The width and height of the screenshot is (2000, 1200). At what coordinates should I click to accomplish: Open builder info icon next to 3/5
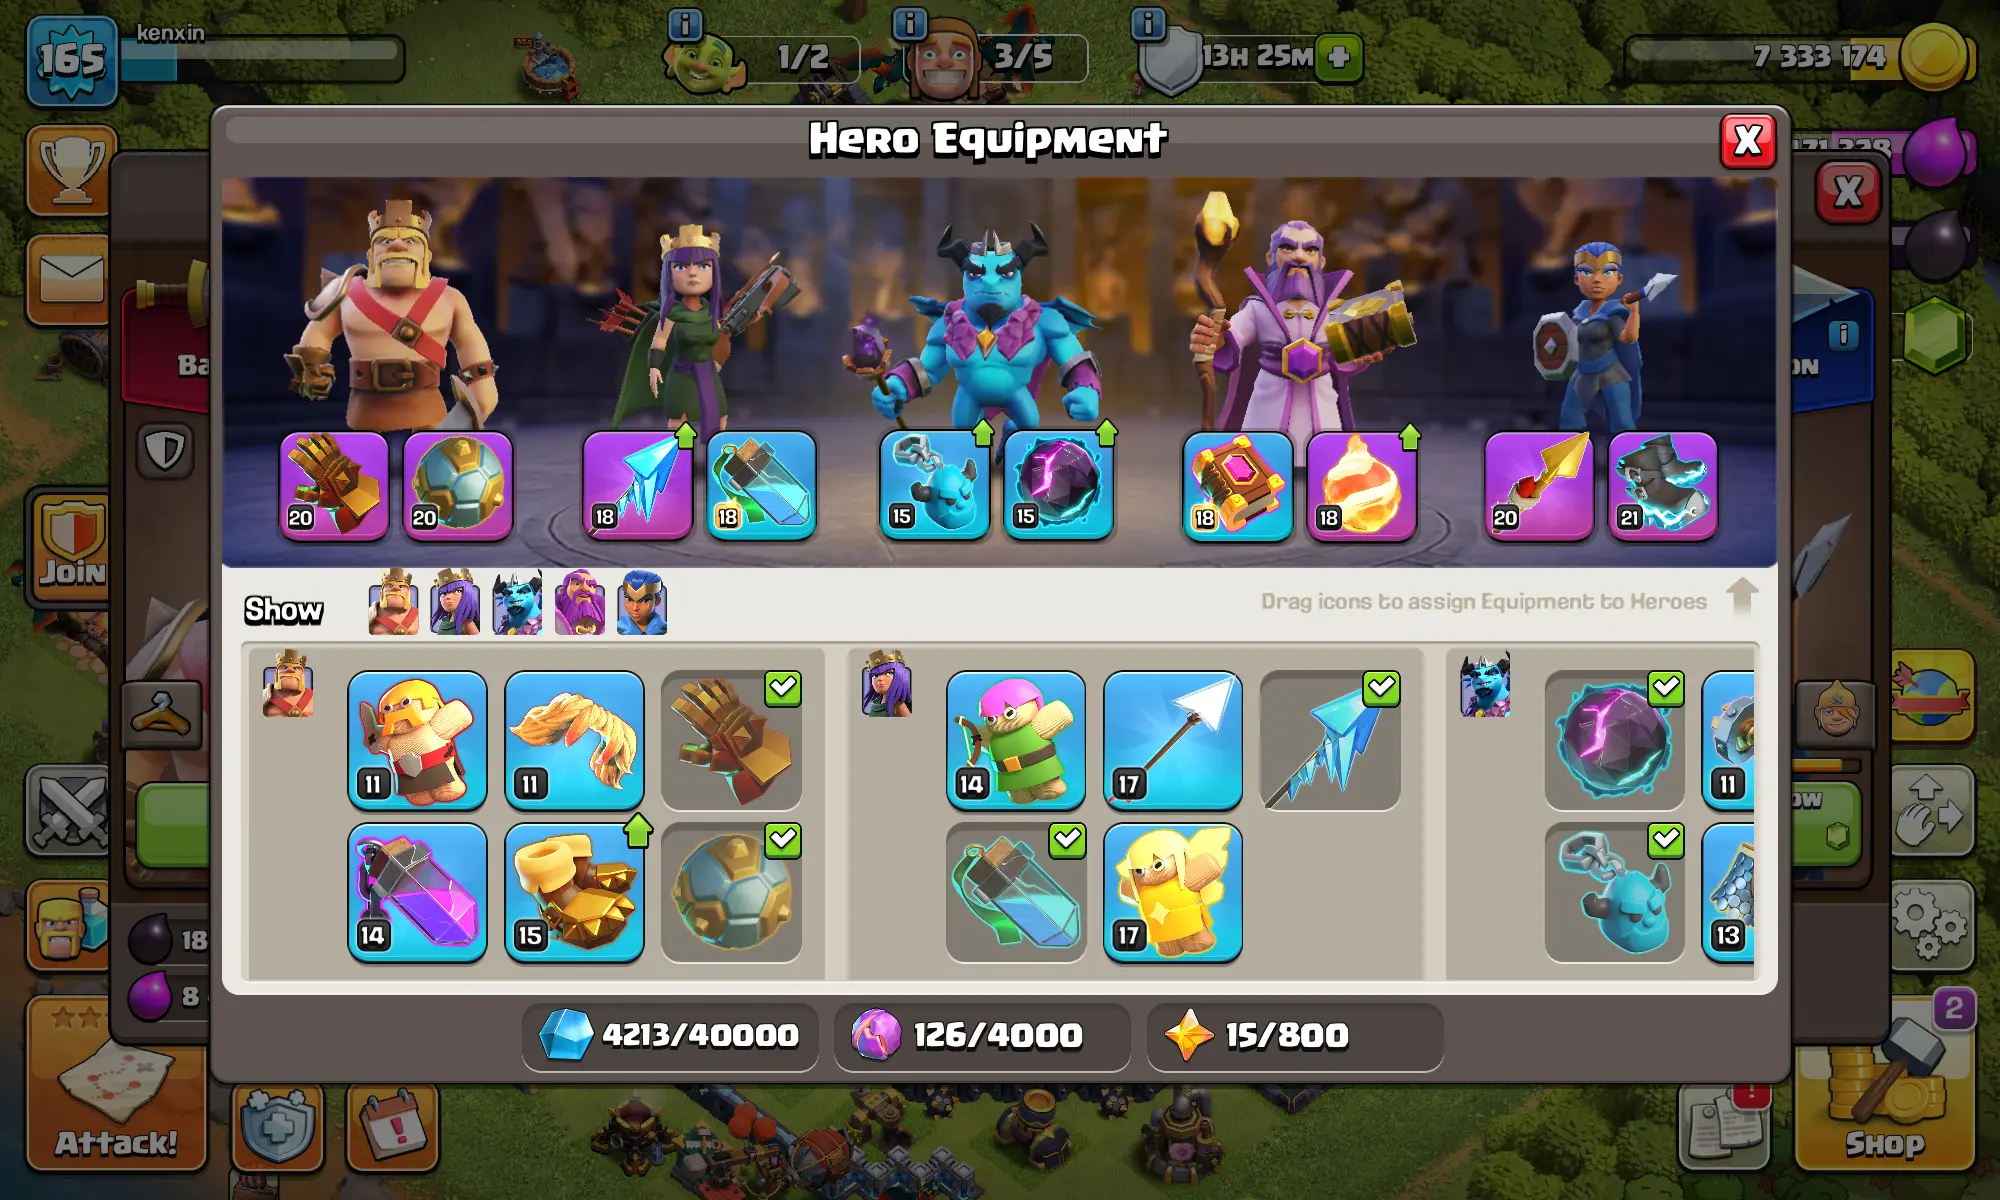(909, 23)
